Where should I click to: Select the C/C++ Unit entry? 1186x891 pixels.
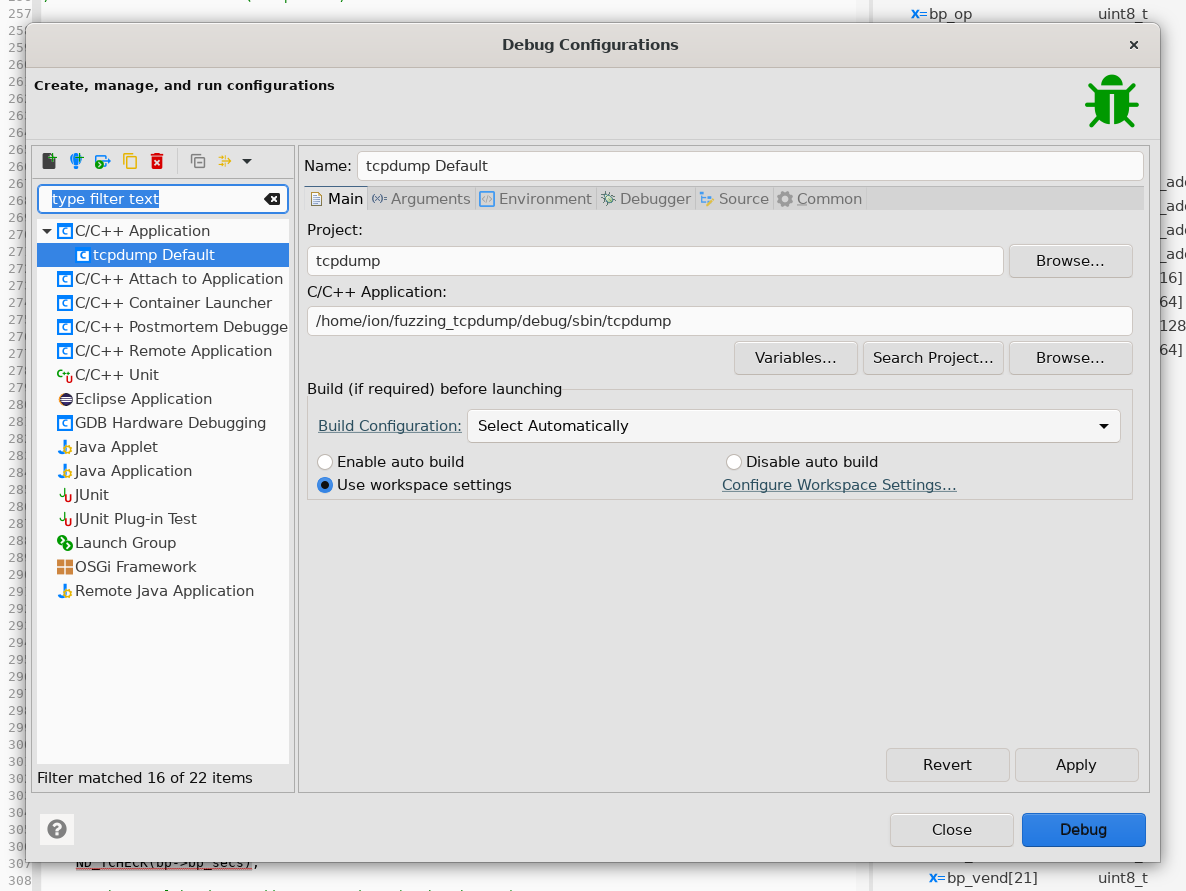pyautogui.click(x=107, y=375)
